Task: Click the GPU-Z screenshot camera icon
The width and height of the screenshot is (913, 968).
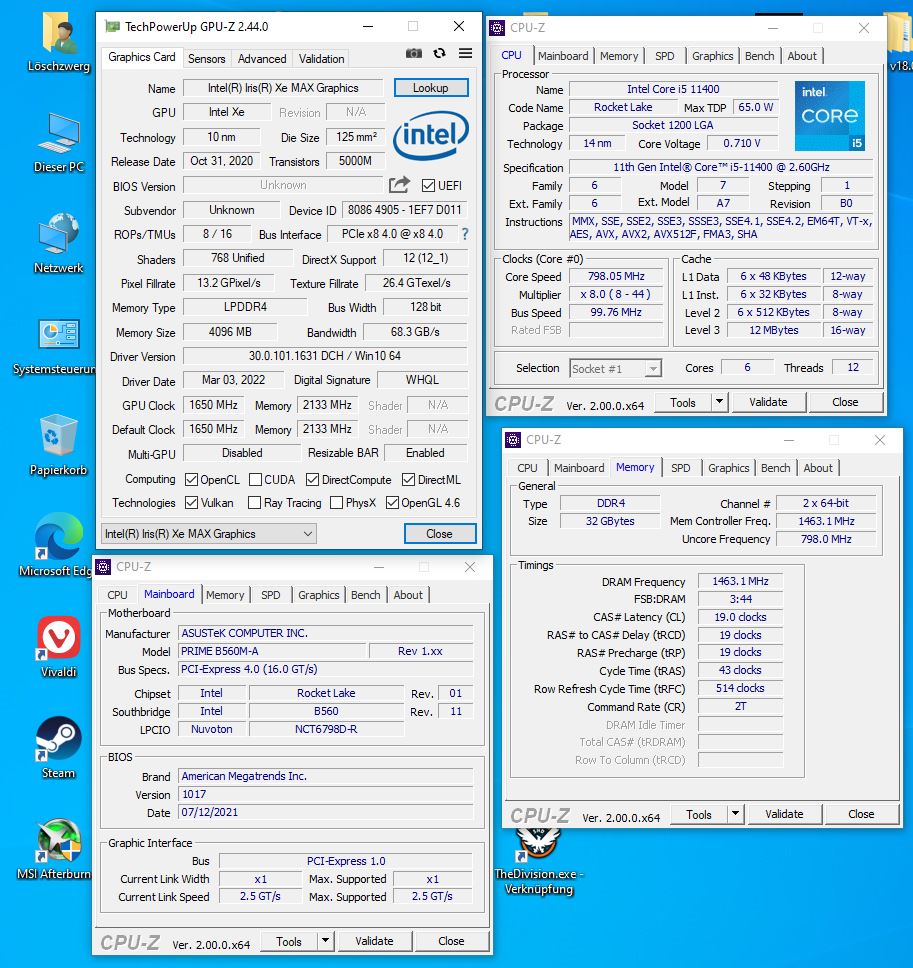Action: tap(414, 54)
